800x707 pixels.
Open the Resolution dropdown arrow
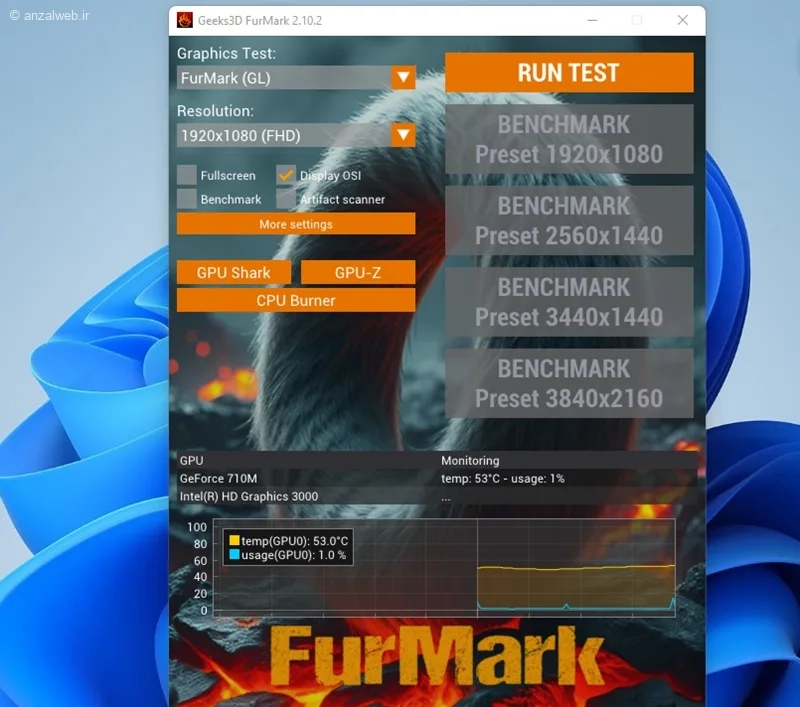(403, 135)
